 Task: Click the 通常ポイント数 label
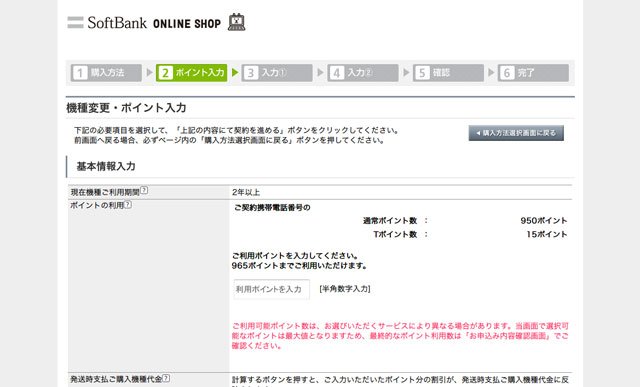point(390,221)
